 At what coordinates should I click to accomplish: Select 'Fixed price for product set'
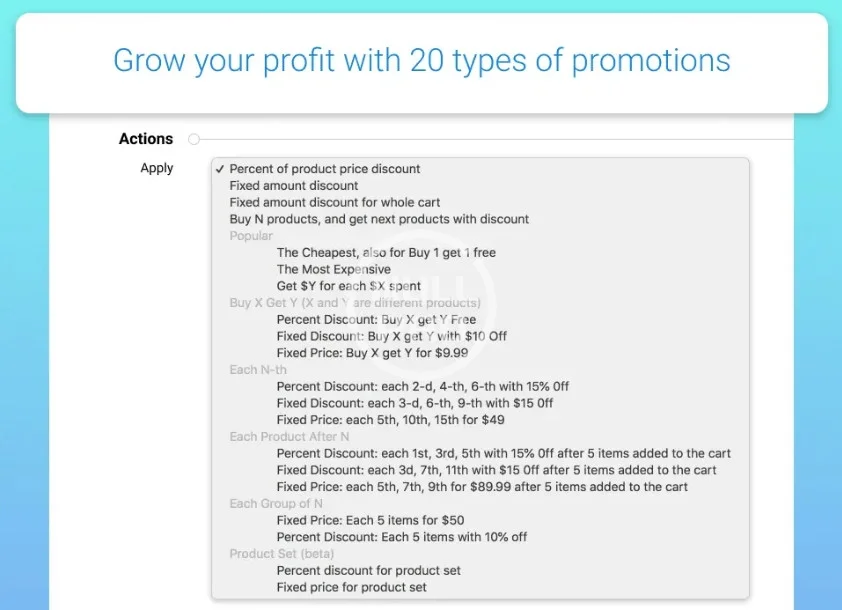351,587
